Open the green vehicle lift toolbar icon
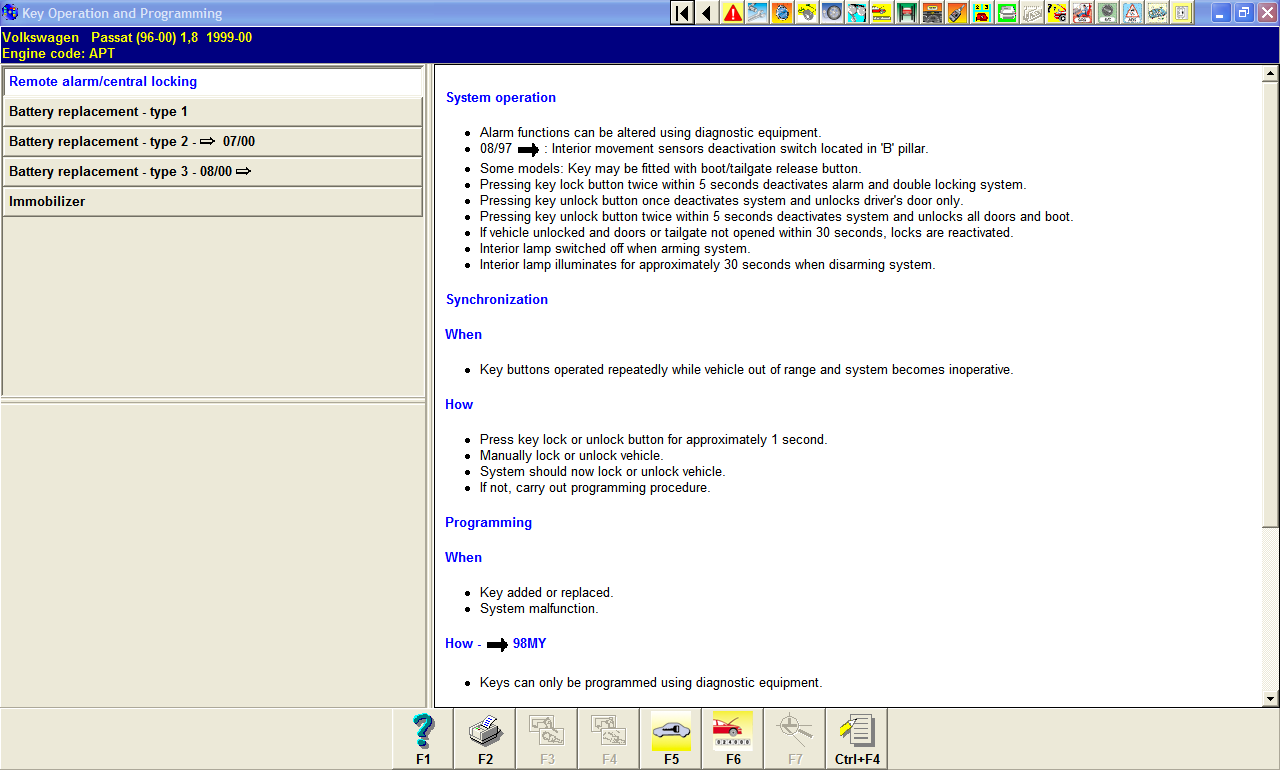Image resolution: width=1280 pixels, height=770 pixels. 907,13
